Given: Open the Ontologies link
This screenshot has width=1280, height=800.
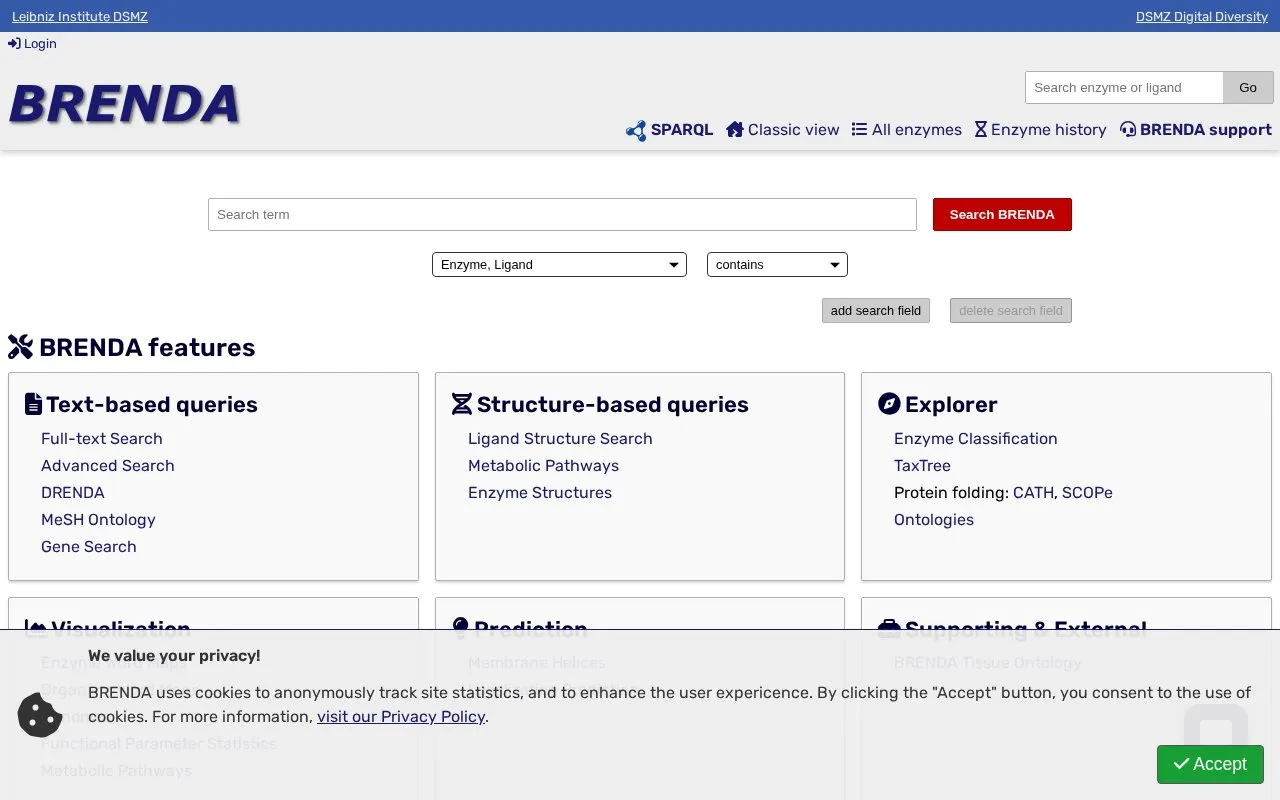Looking at the screenshot, I should (x=934, y=519).
